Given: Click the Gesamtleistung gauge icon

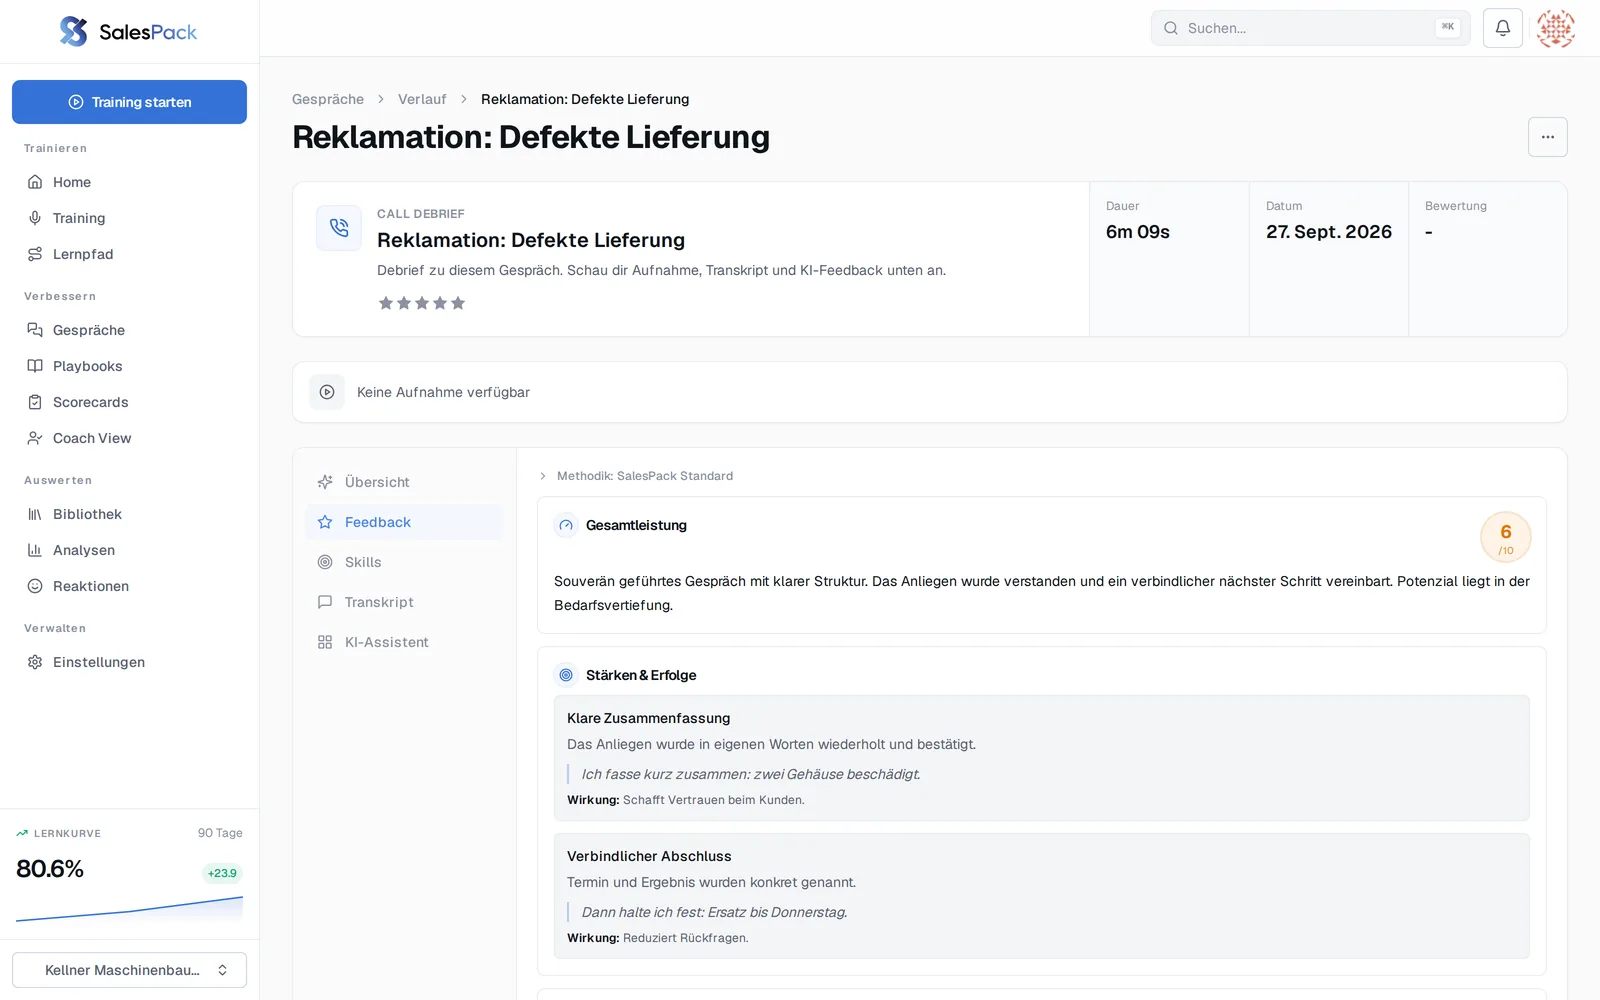Looking at the screenshot, I should tap(566, 525).
